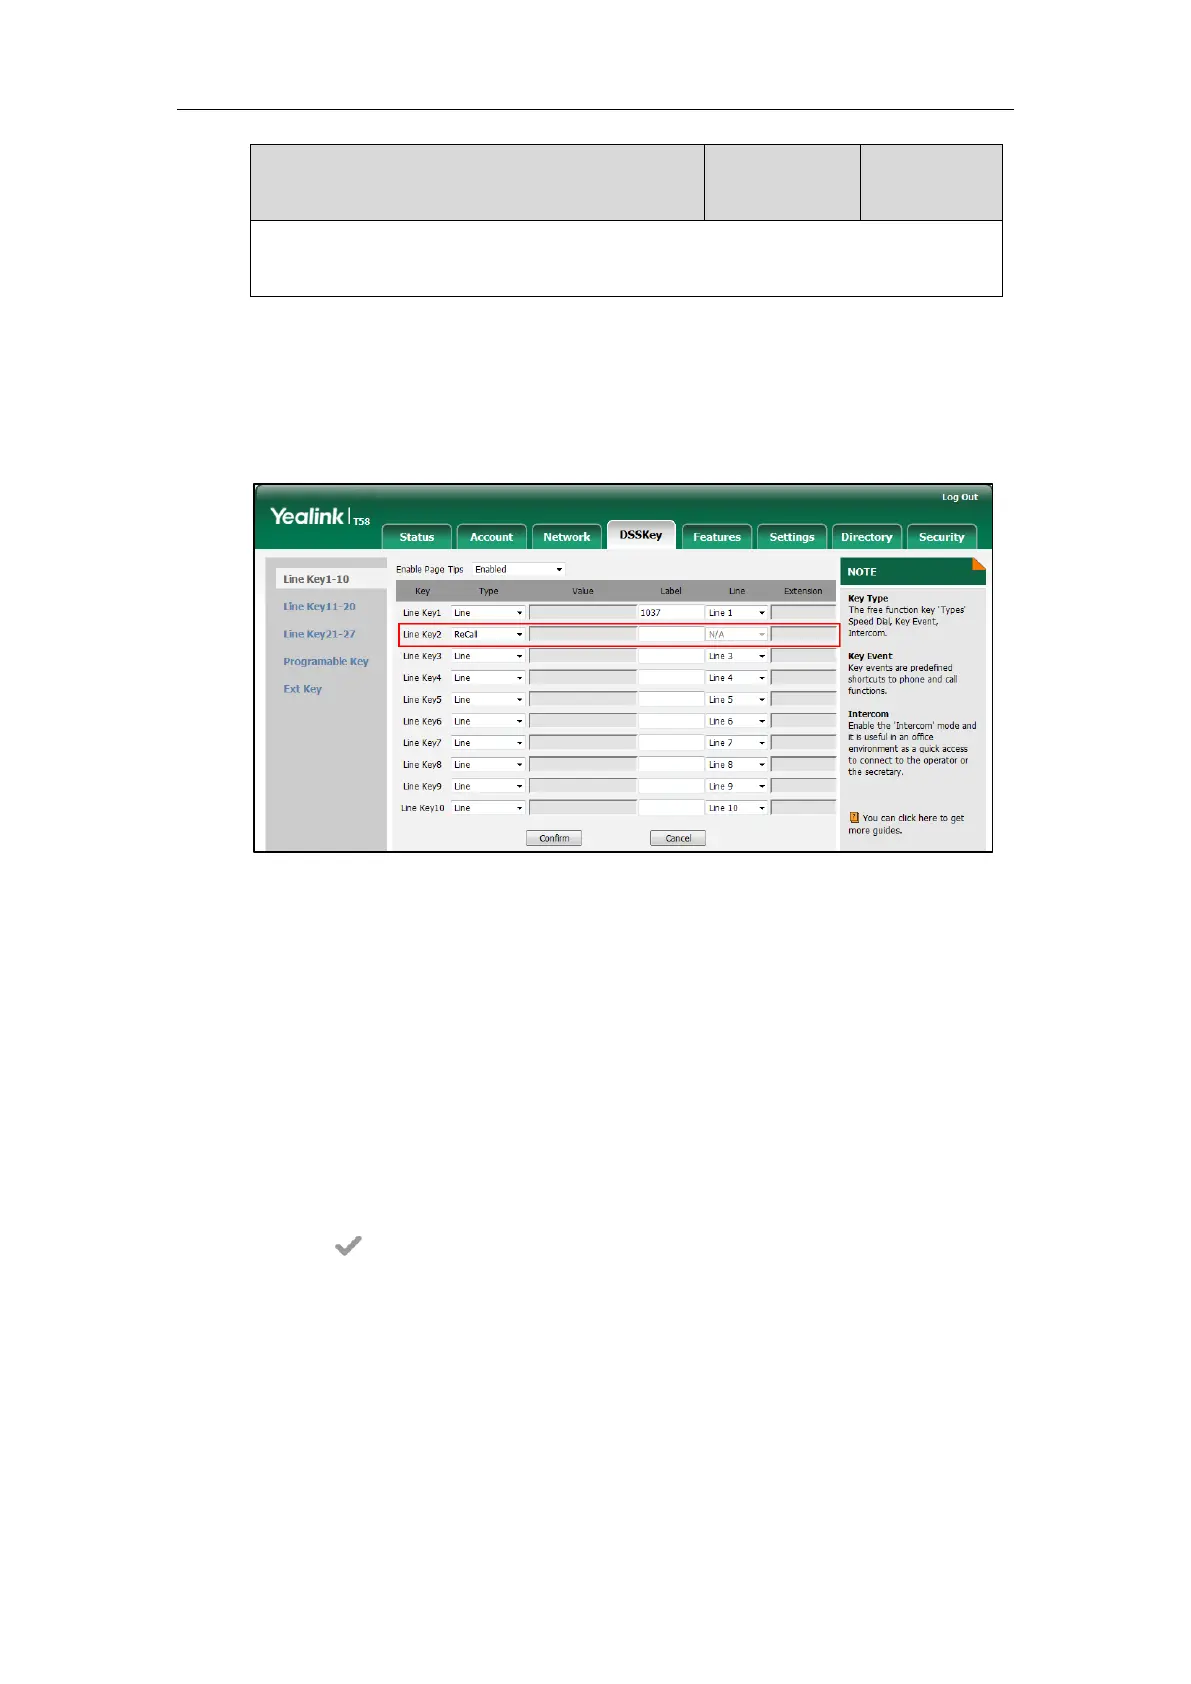Open the Account tab

point(492,537)
